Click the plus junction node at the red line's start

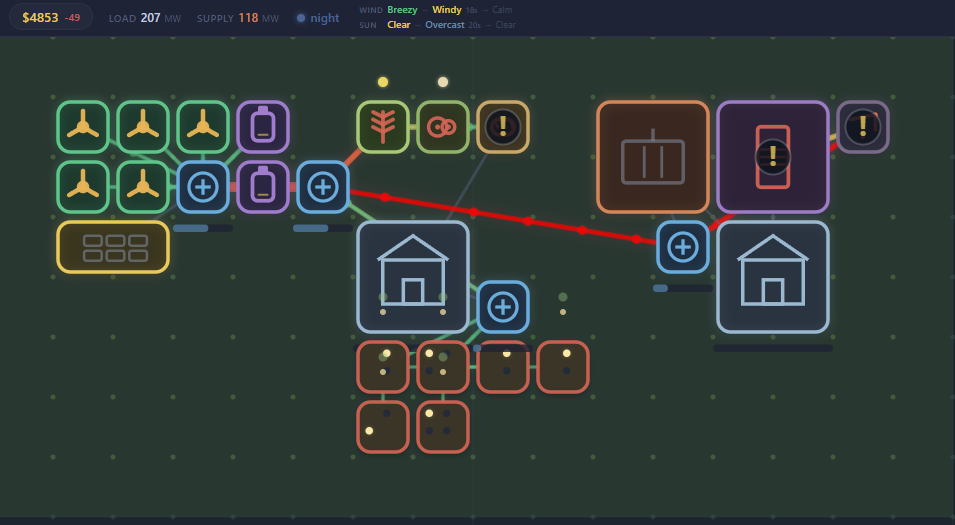(323, 187)
